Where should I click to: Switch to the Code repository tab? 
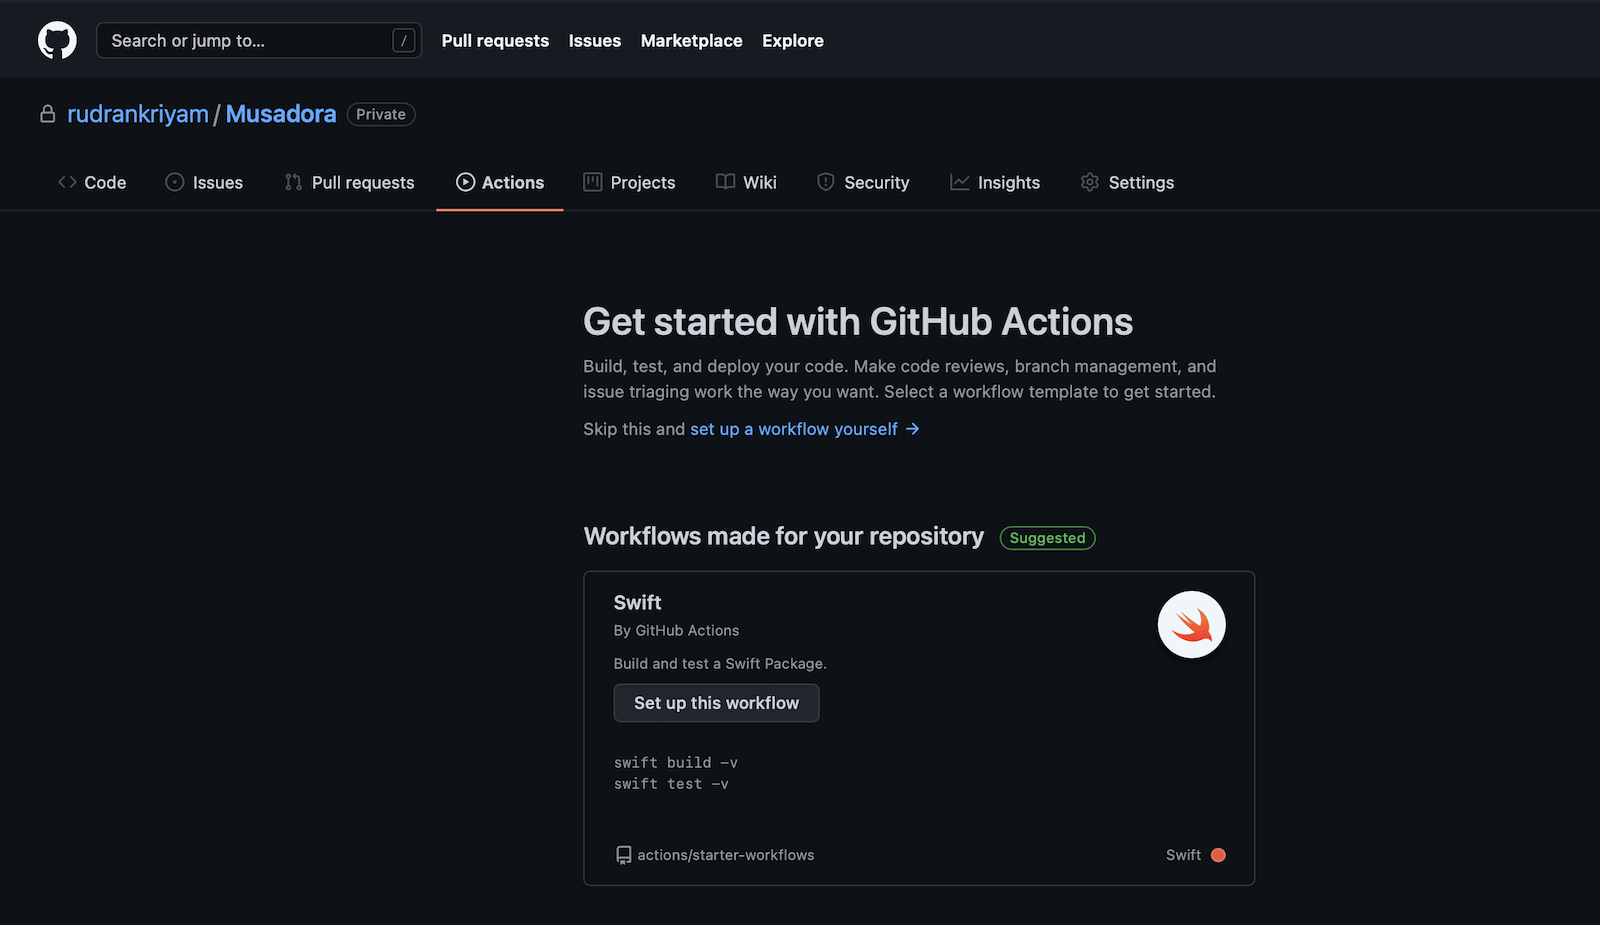pyautogui.click(x=92, y=182)
